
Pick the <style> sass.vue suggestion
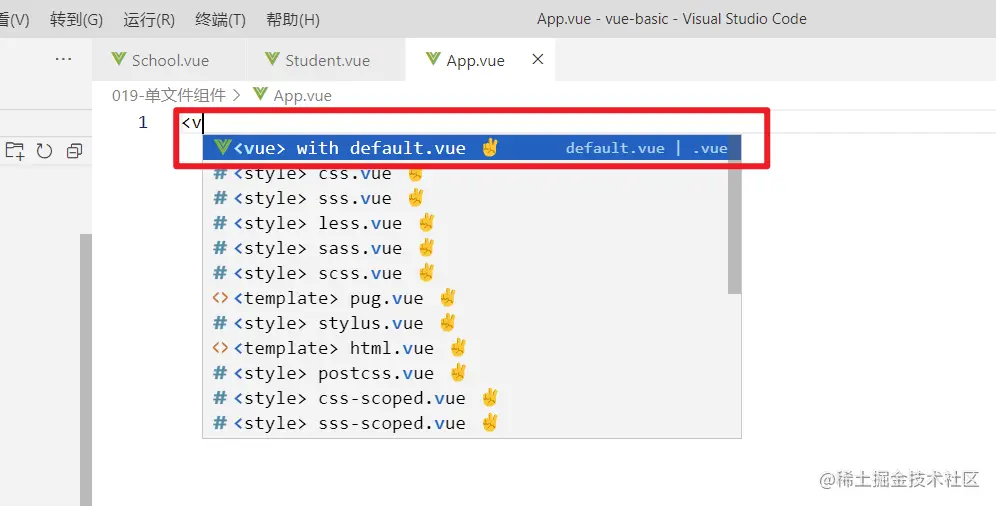pyautogui.click(x=466, y=248)
